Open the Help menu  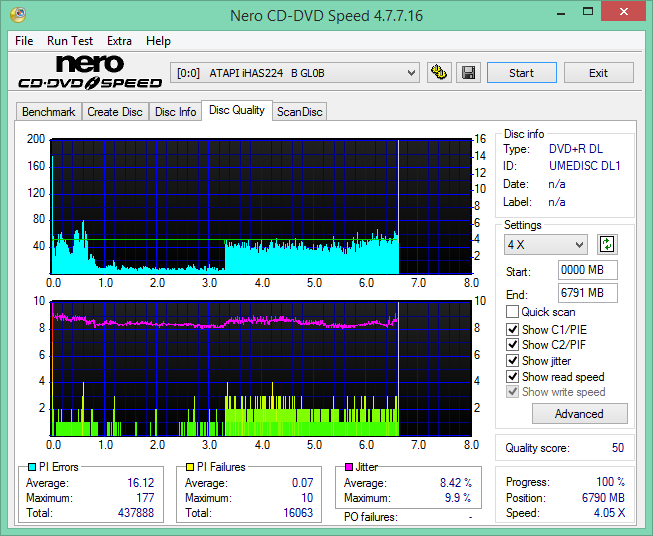tap(158, 41)
